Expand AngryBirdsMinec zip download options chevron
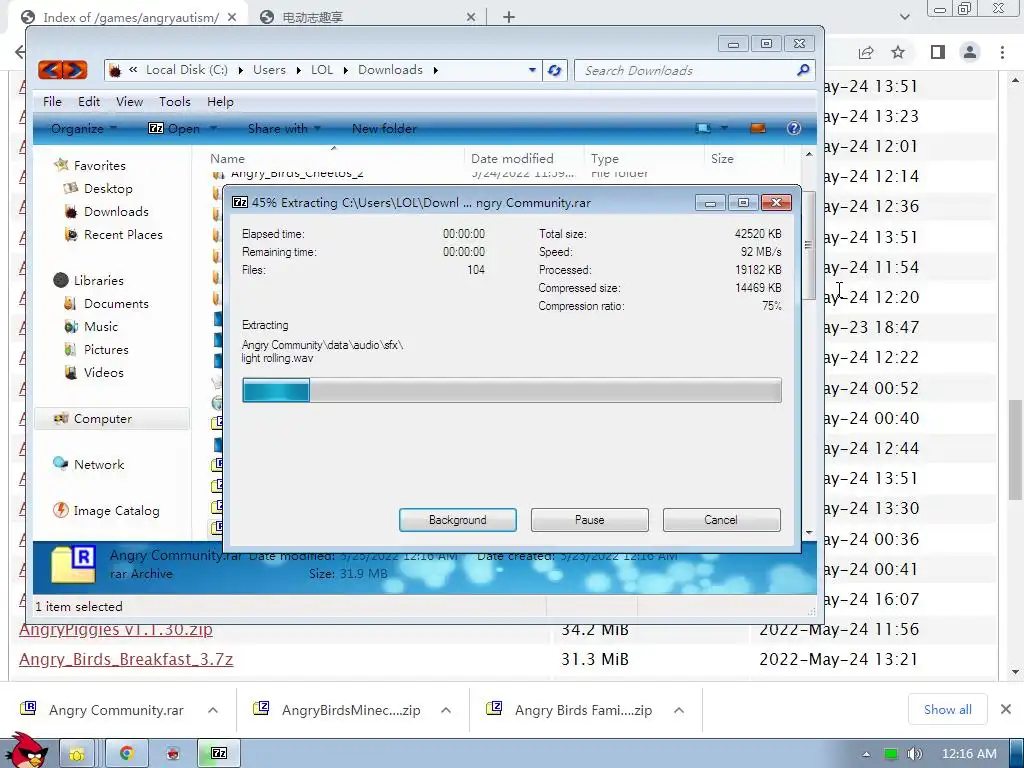The width and height of the screenshot is (1024, 768). click(x=446, y=710)
